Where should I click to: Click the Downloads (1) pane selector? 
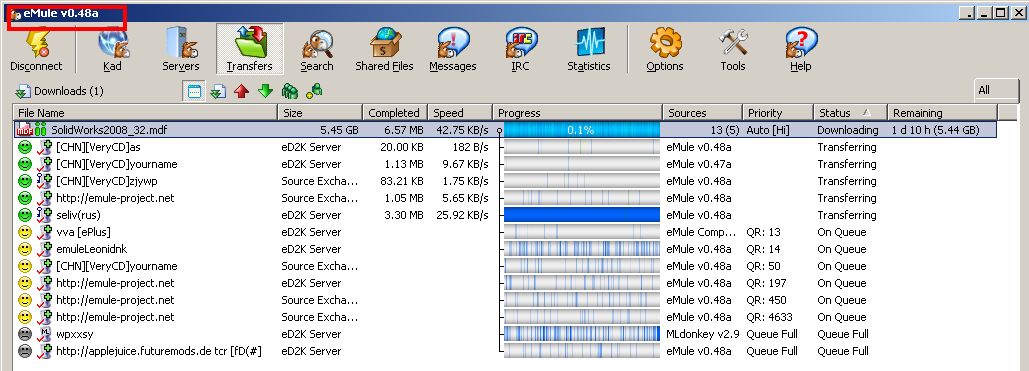pyautogui.click(x=60, y=91)
